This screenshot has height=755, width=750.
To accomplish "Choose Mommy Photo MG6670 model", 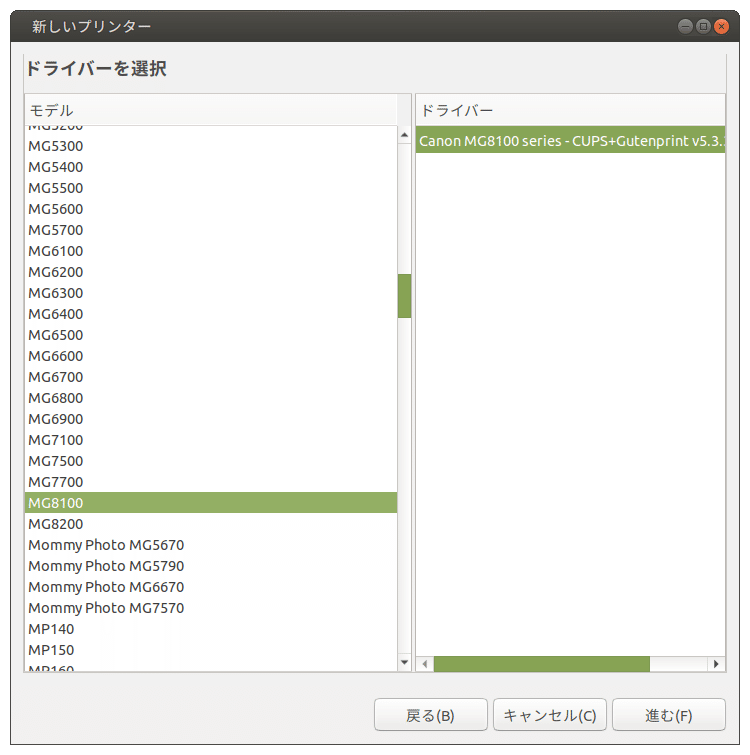I will (211, 587).
